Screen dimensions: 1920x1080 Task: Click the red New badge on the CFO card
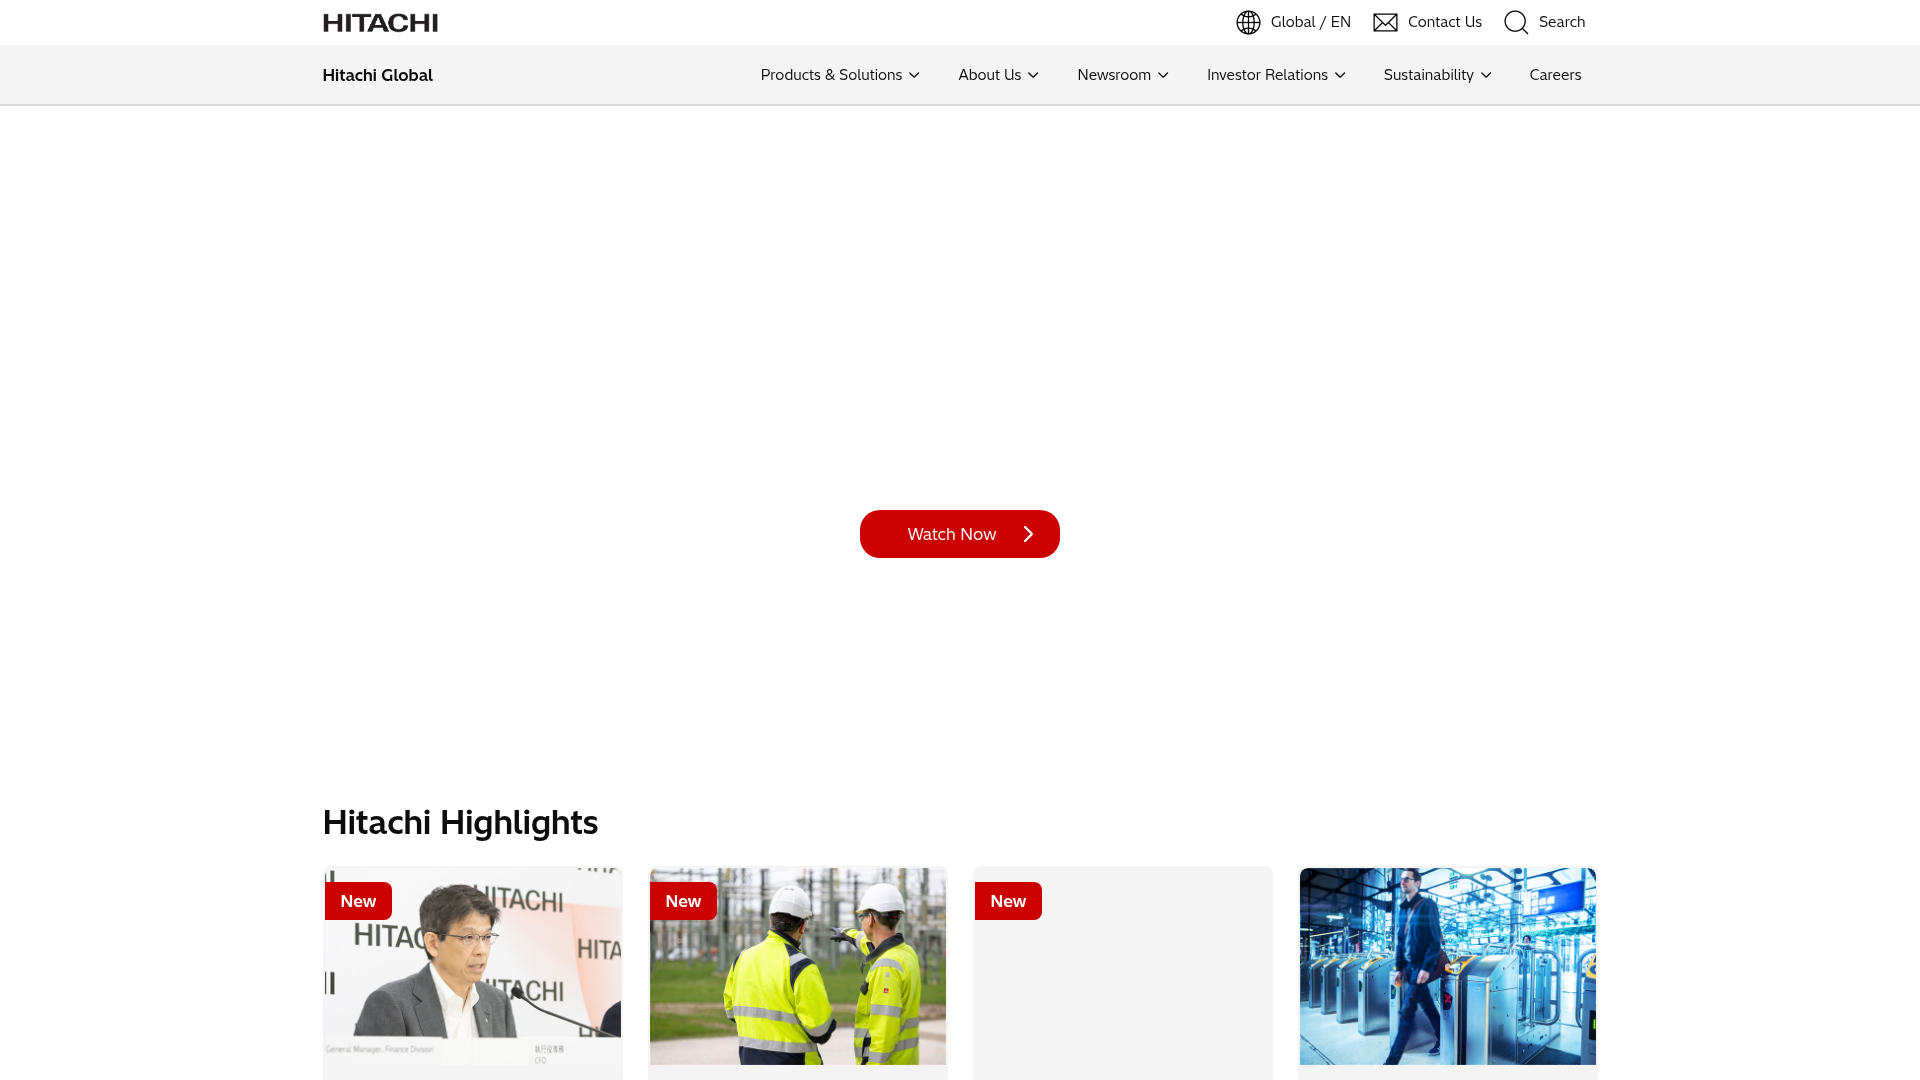(x=357, y=900)
